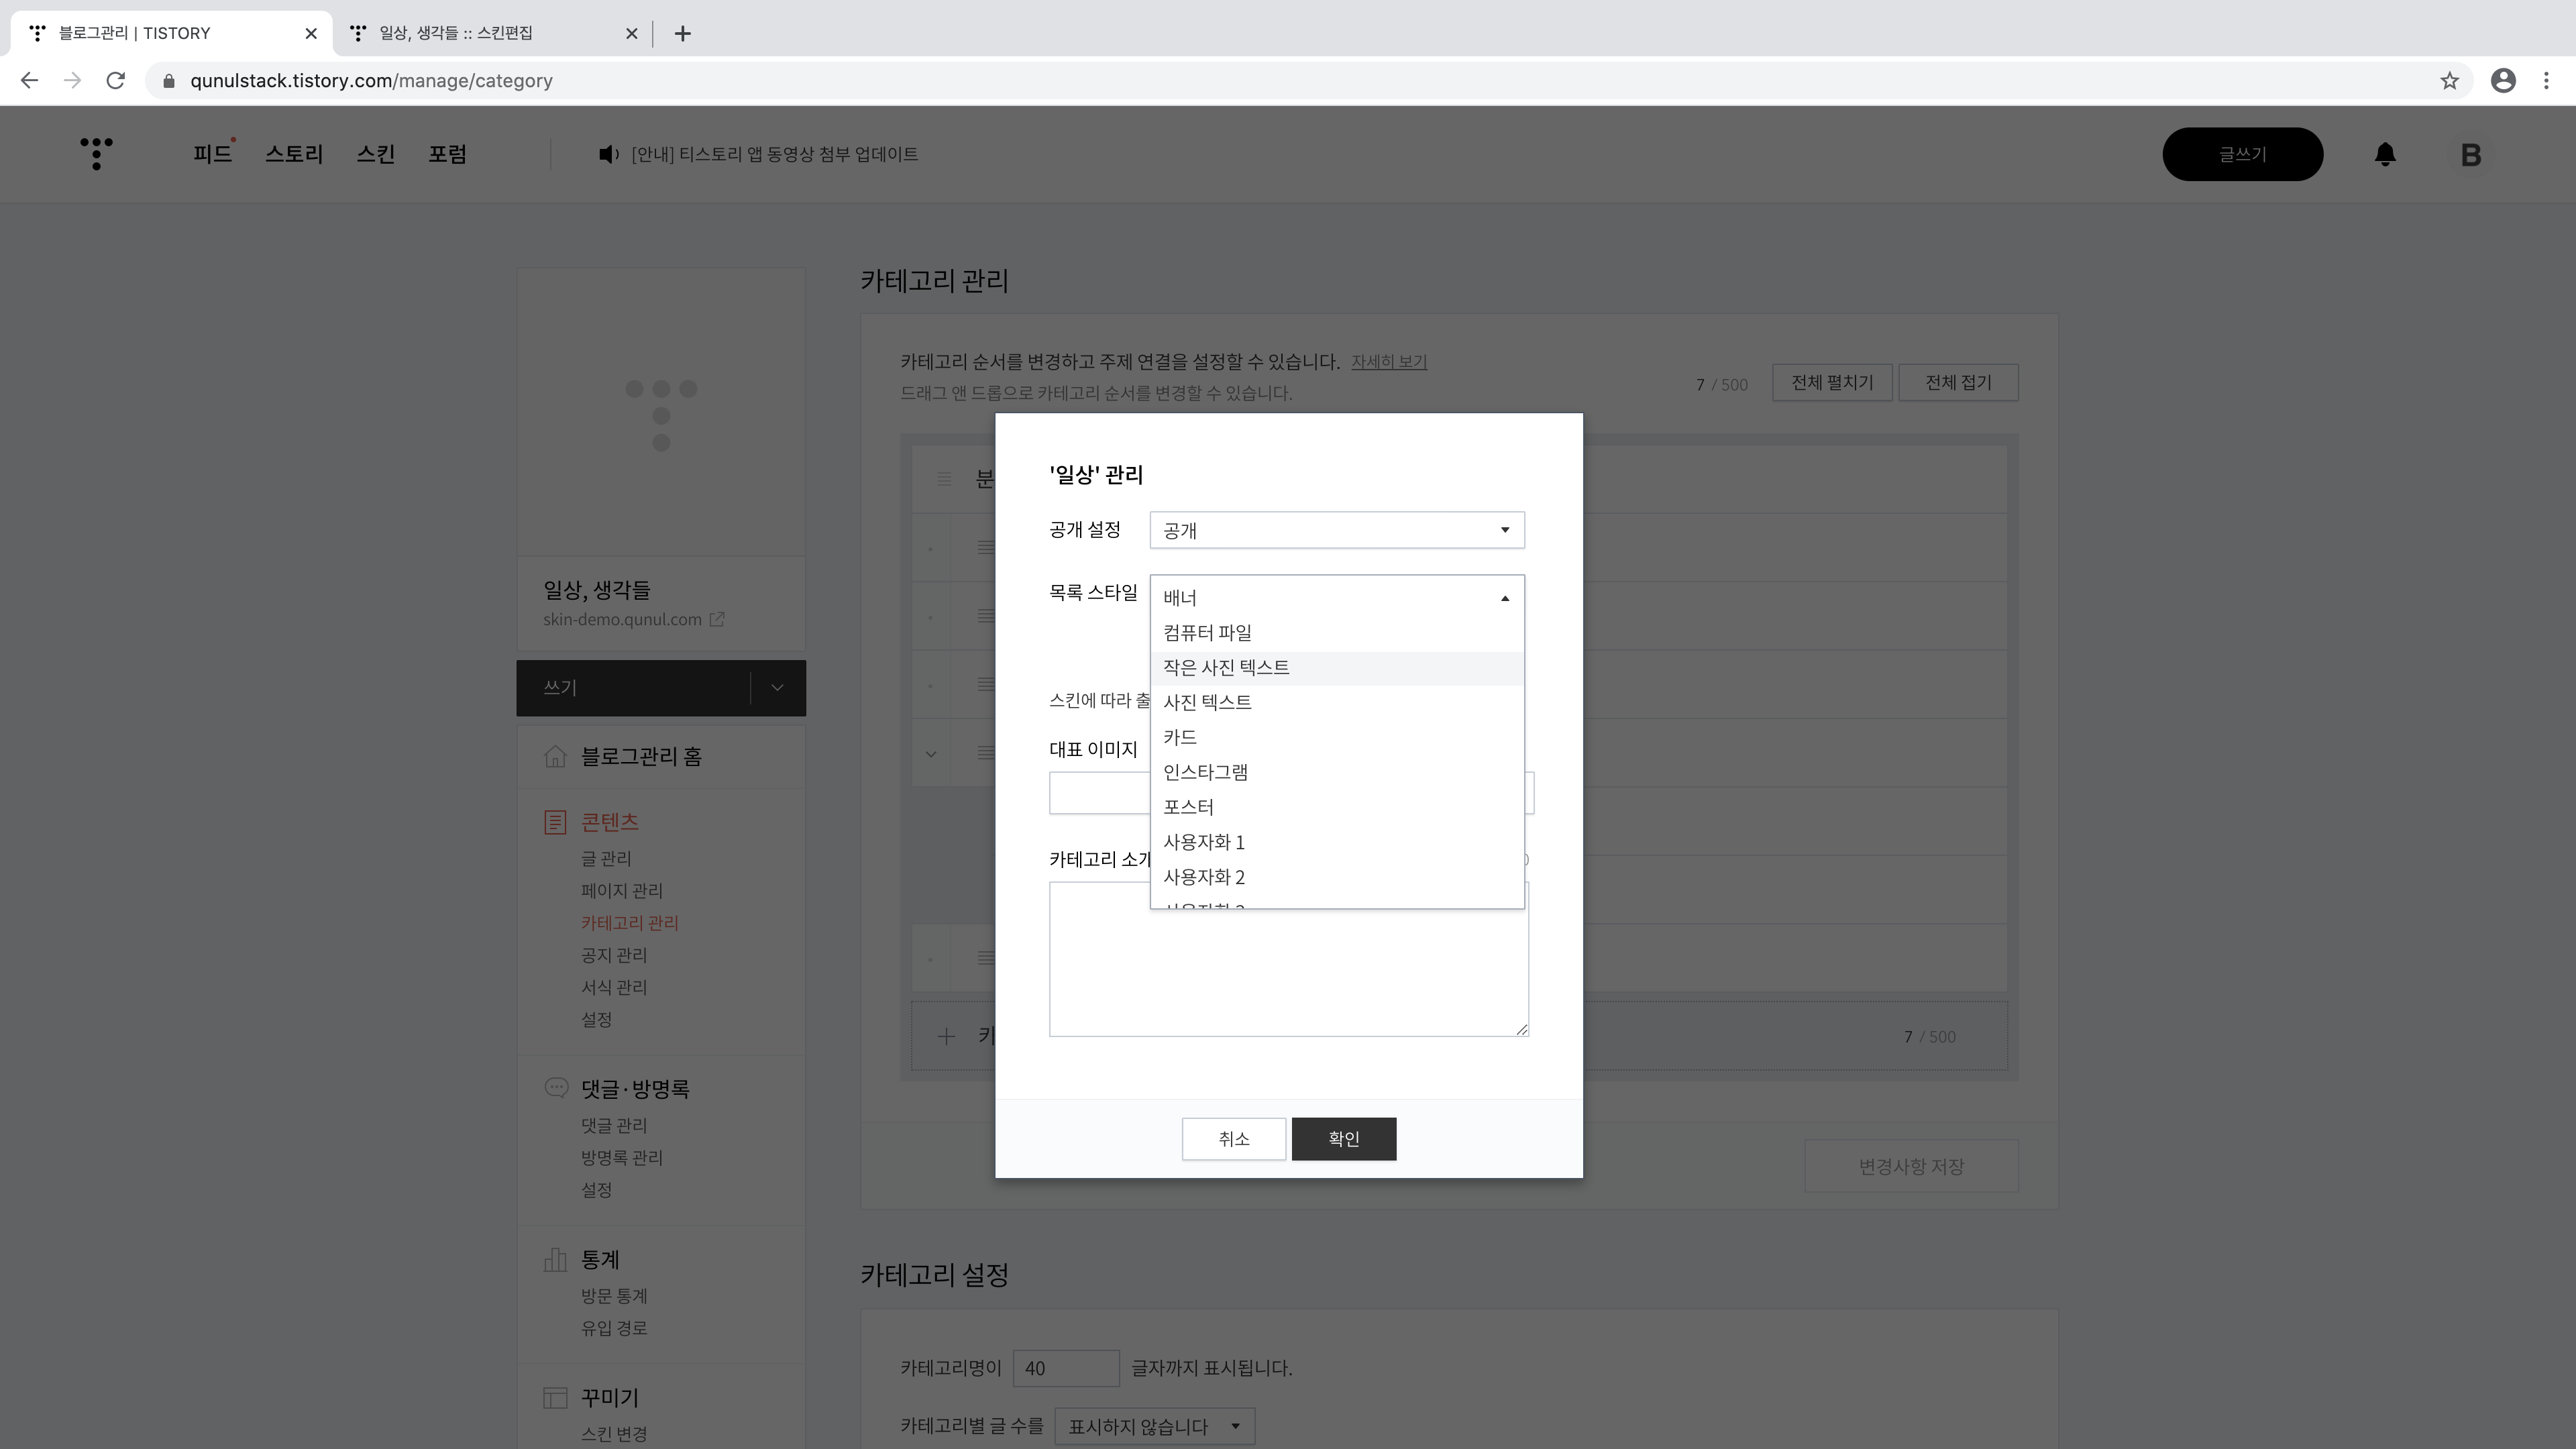Choose 인스타그램 from list style options
The width and height of the screenshot is (2576, 1449).
(1205, 772)
